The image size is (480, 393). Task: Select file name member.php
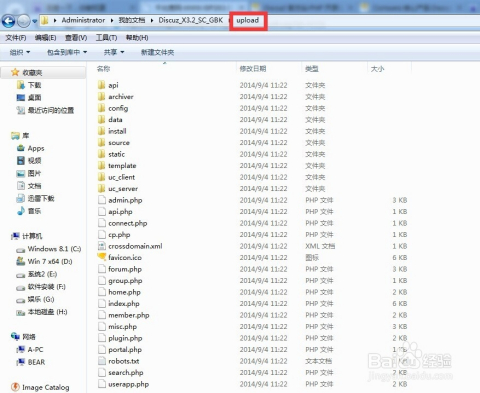(129, 315)
